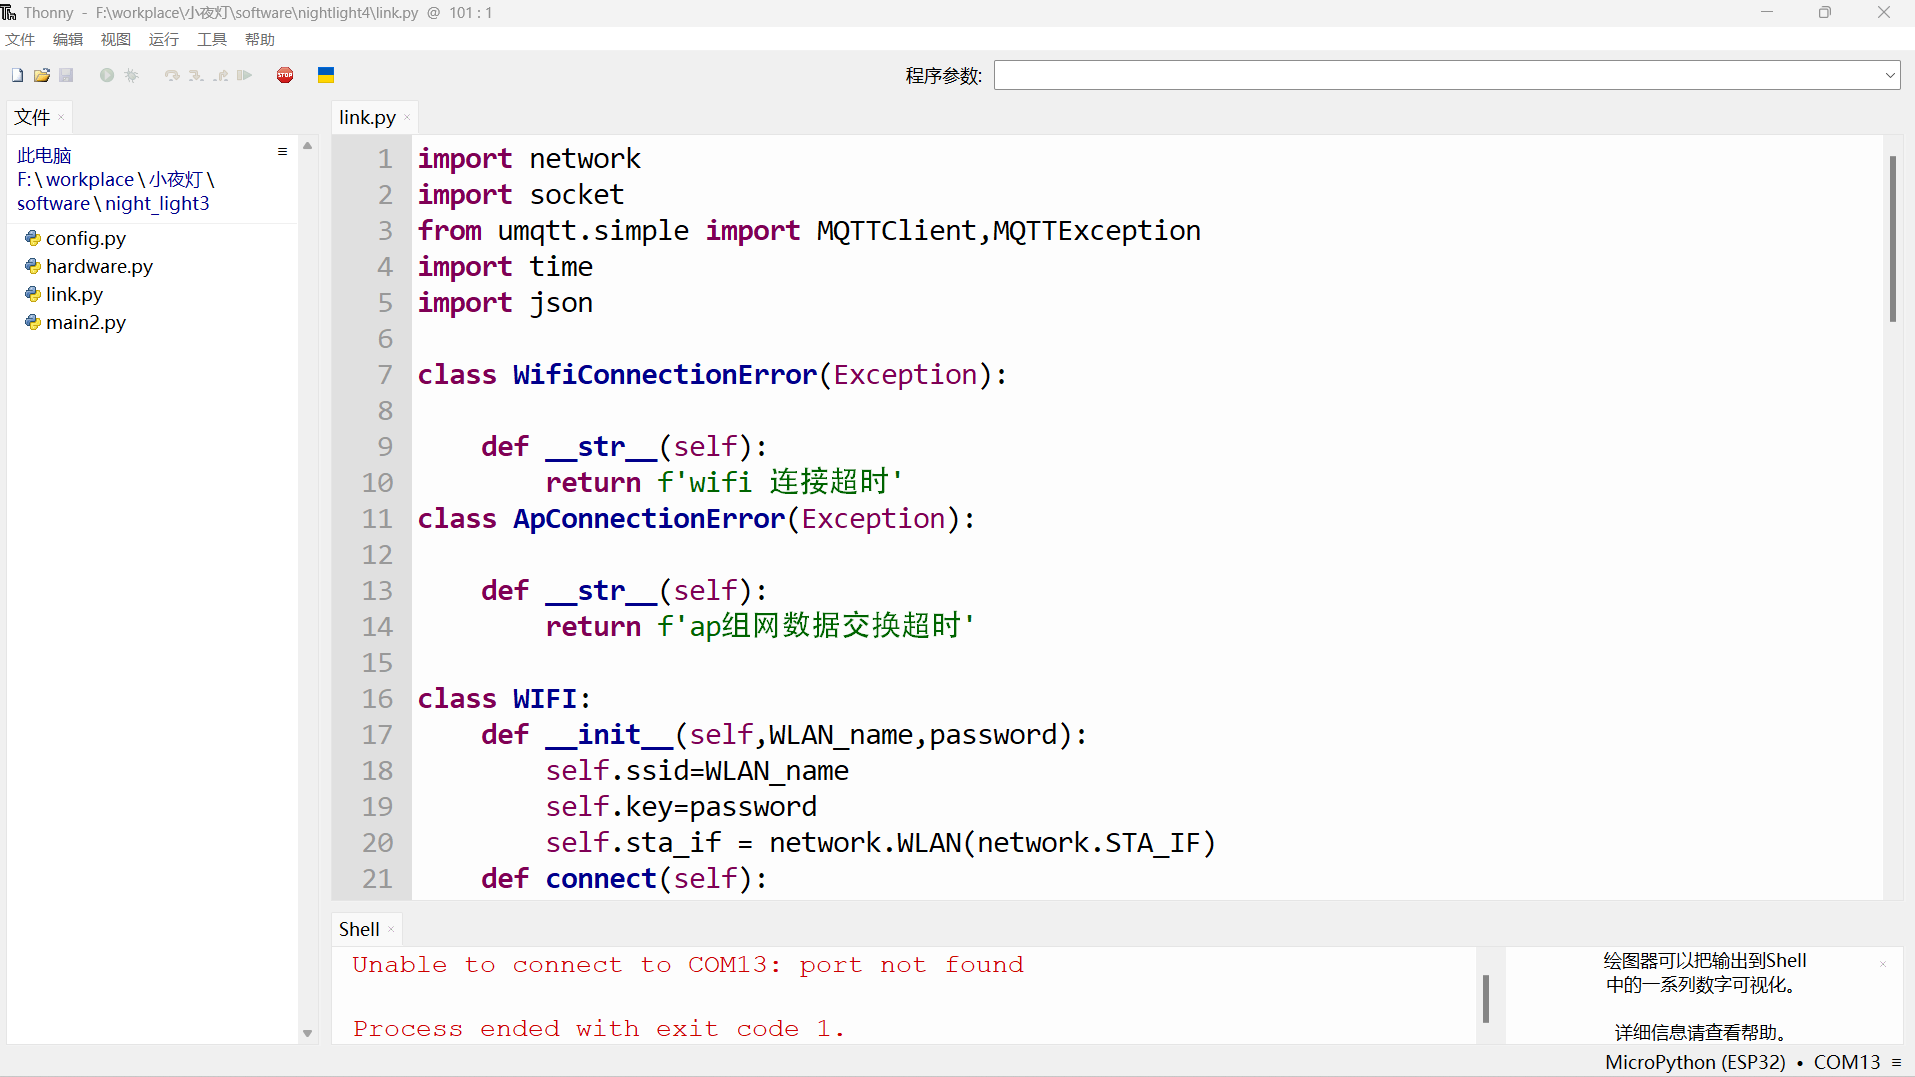Viewport: 1915px width, 1077px height.
Task: Close the 文件 files panel tab
Action: point(61,118)
